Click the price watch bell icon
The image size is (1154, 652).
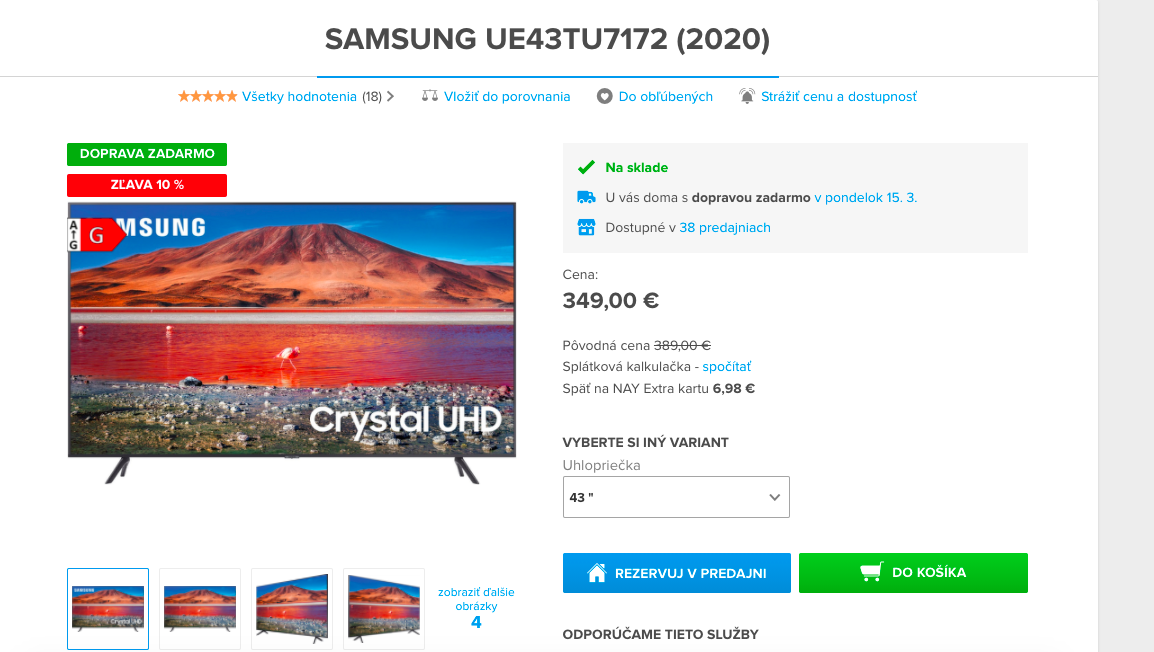click(x=747, y=96)
